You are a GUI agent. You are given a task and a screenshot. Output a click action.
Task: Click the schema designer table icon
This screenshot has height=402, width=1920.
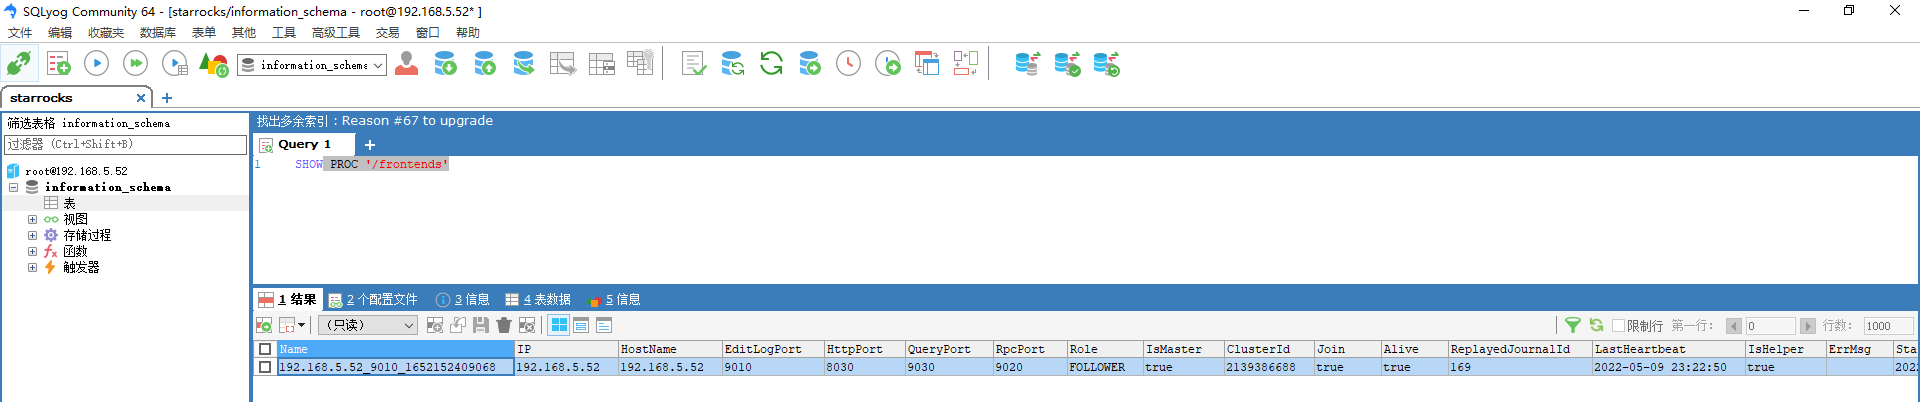[602, 64]
